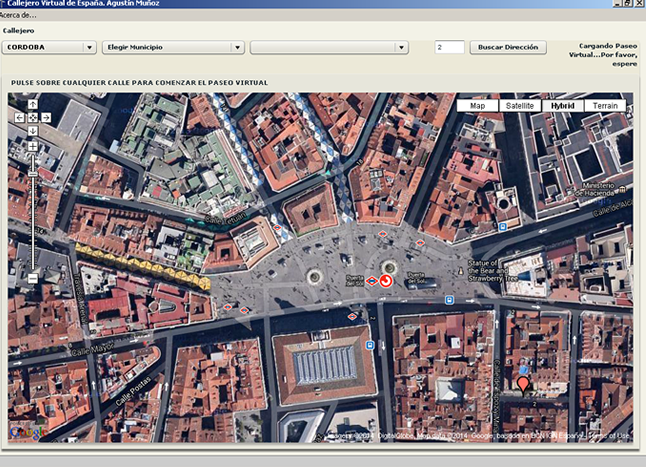The width and height of the screenshot is (648, 467).
Task: Switch the map to Satellite view
Action: pos(519,106)
